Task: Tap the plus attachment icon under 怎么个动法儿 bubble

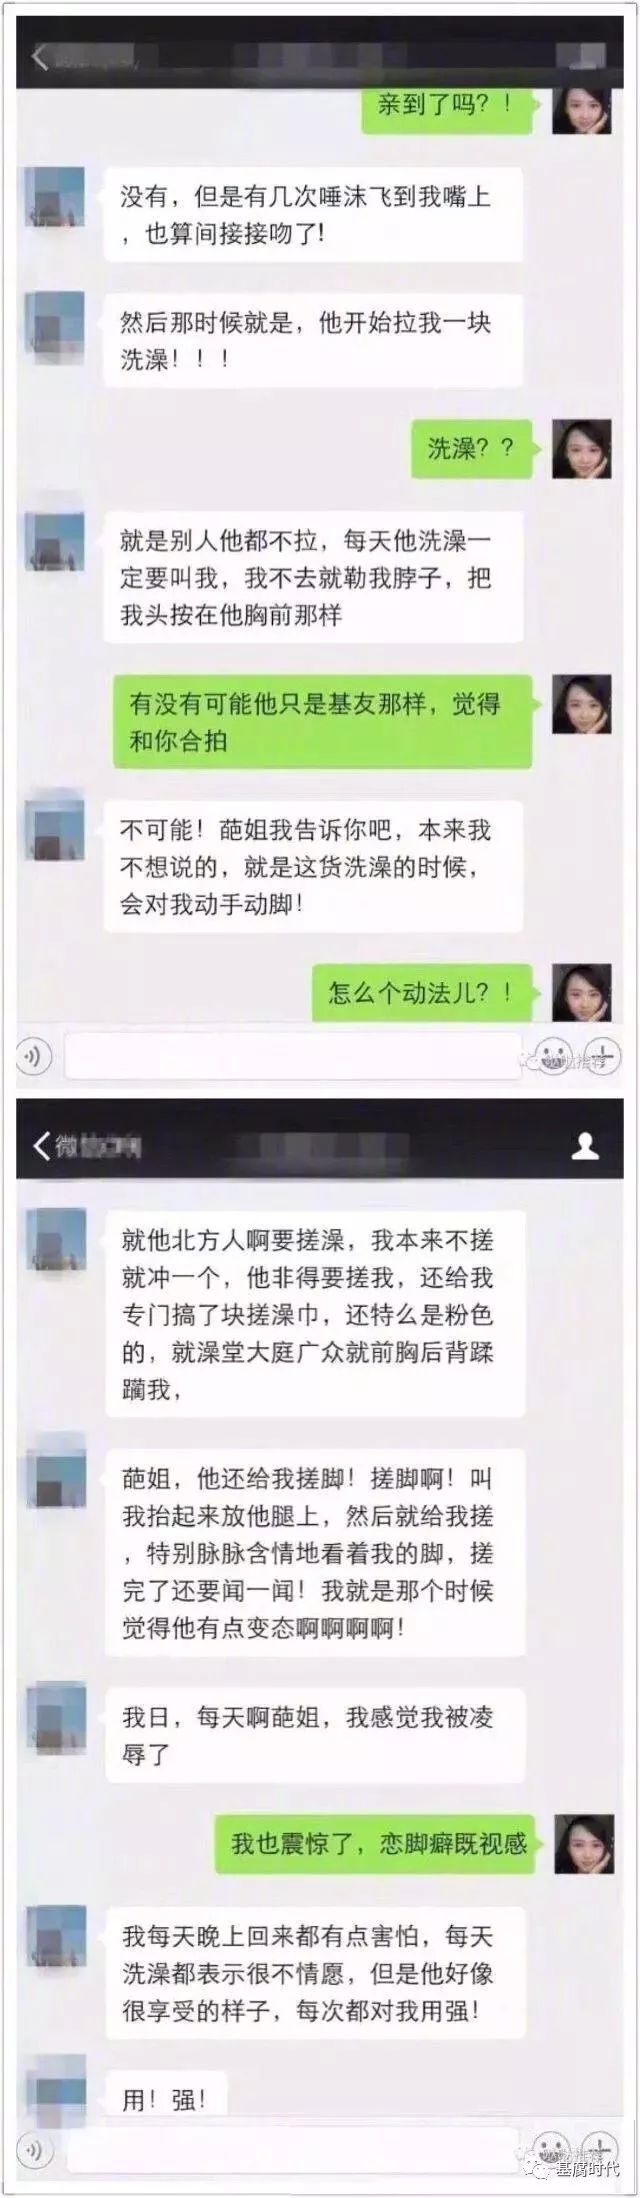Action: tap(602, 1056)
